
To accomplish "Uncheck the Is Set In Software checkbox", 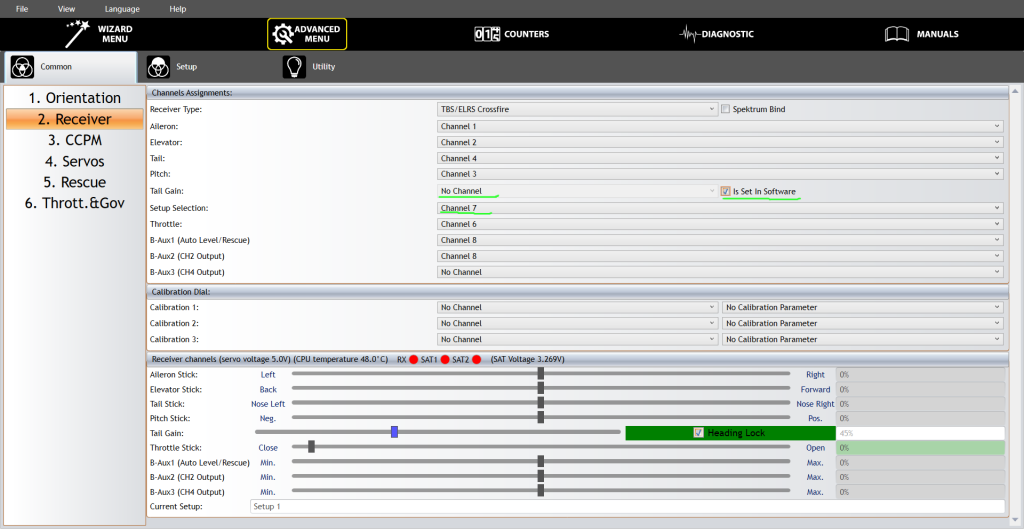I will click(726, 191).
